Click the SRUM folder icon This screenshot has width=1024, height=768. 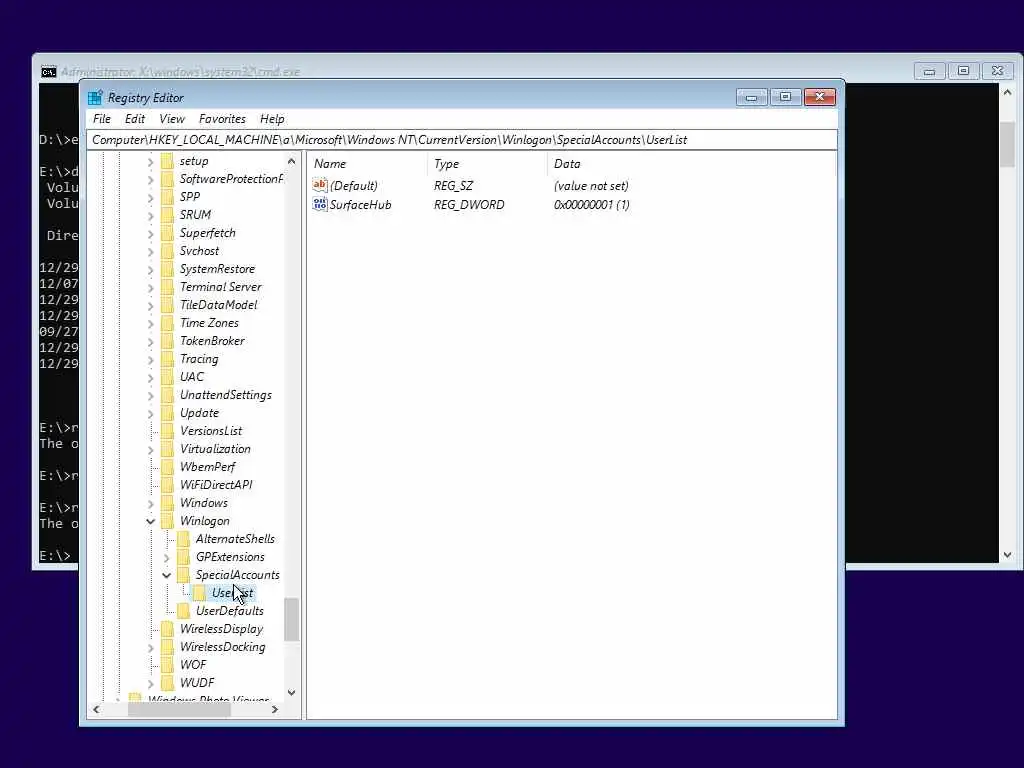[168, 215]
